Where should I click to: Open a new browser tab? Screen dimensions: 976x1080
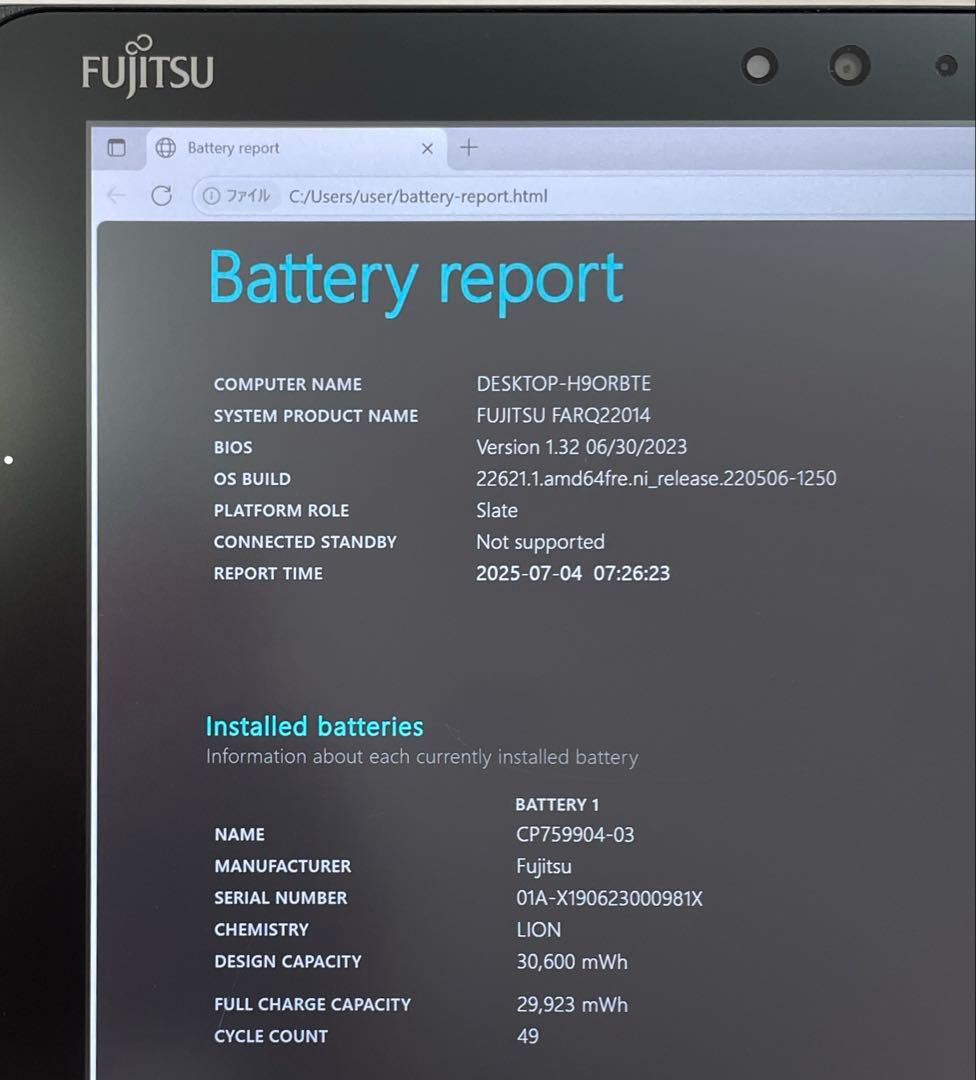click(468, 147)
